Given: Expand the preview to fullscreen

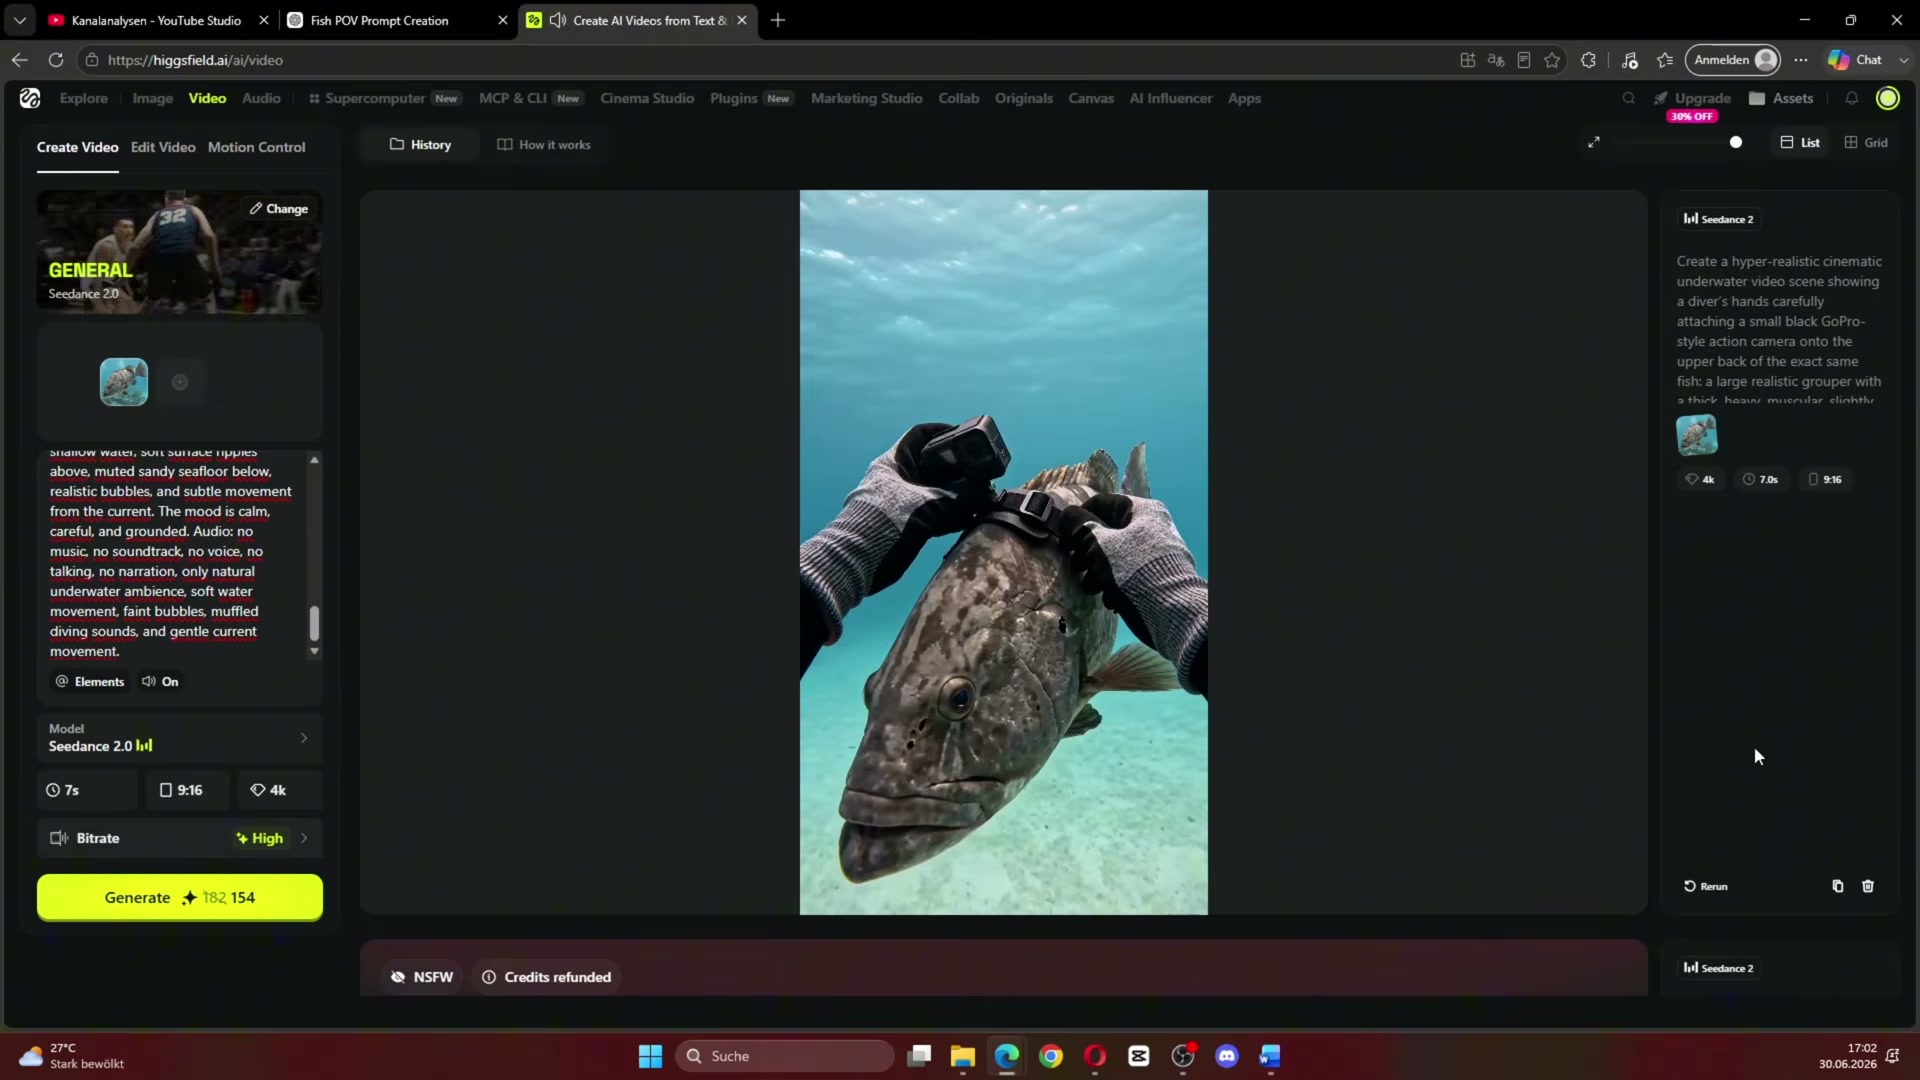Looking at the screenshot, I should point(1594,142).
